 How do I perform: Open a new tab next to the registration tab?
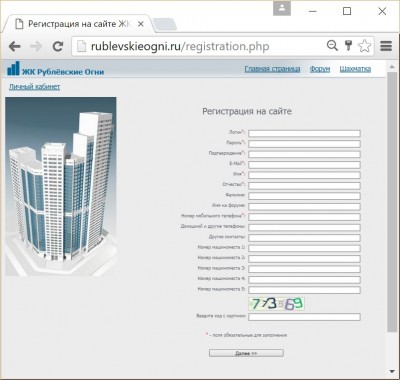tap(165, 25)
